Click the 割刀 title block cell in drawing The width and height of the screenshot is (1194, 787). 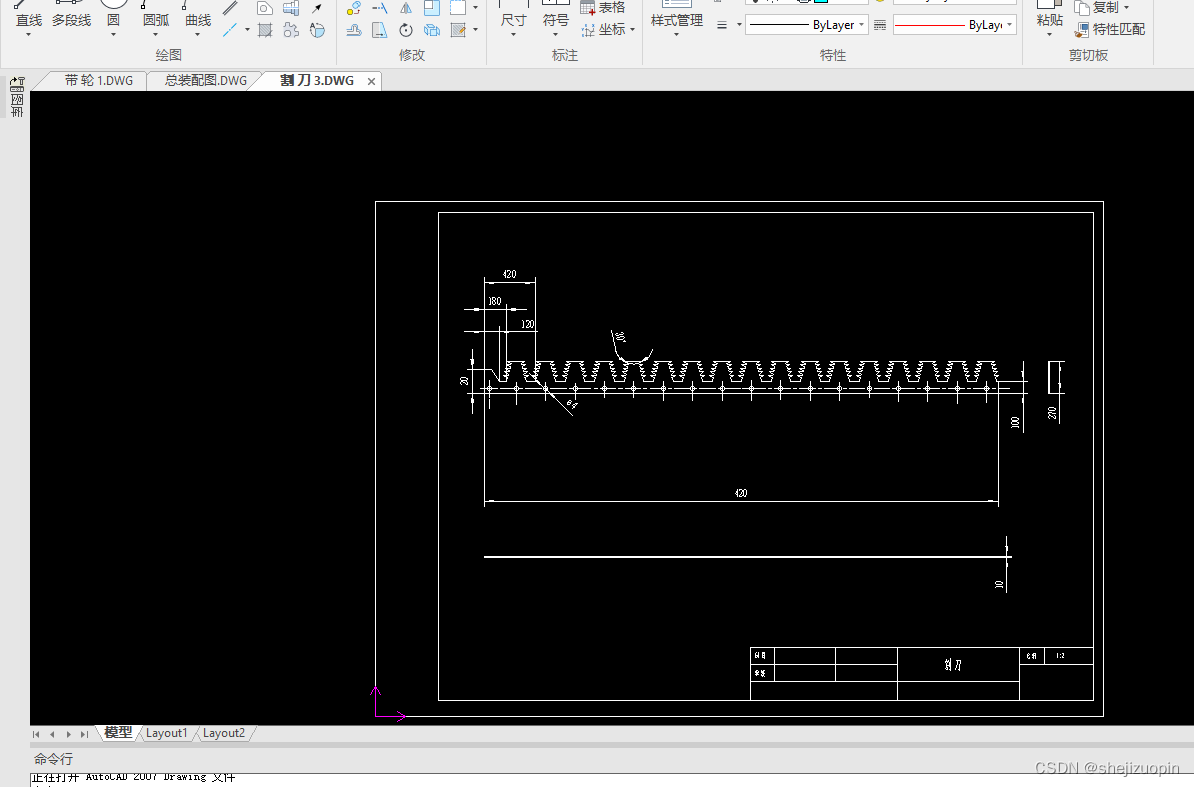click(958, 664)
